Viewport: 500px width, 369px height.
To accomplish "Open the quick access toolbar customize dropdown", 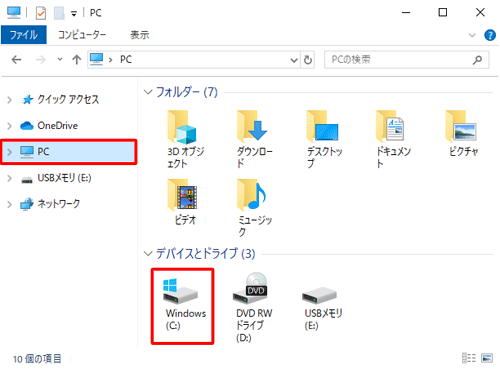I will tap(74, 14).
